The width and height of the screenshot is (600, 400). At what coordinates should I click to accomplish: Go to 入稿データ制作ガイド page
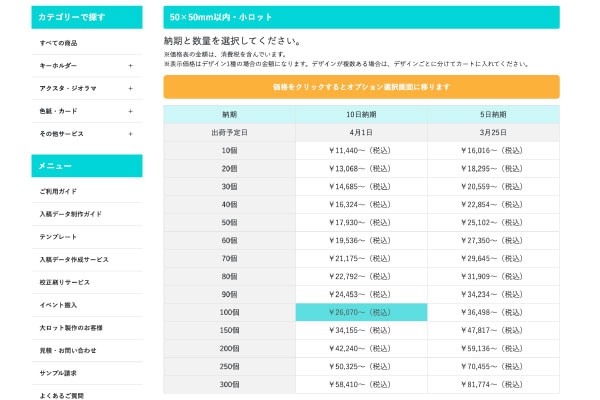coord(70,214)
